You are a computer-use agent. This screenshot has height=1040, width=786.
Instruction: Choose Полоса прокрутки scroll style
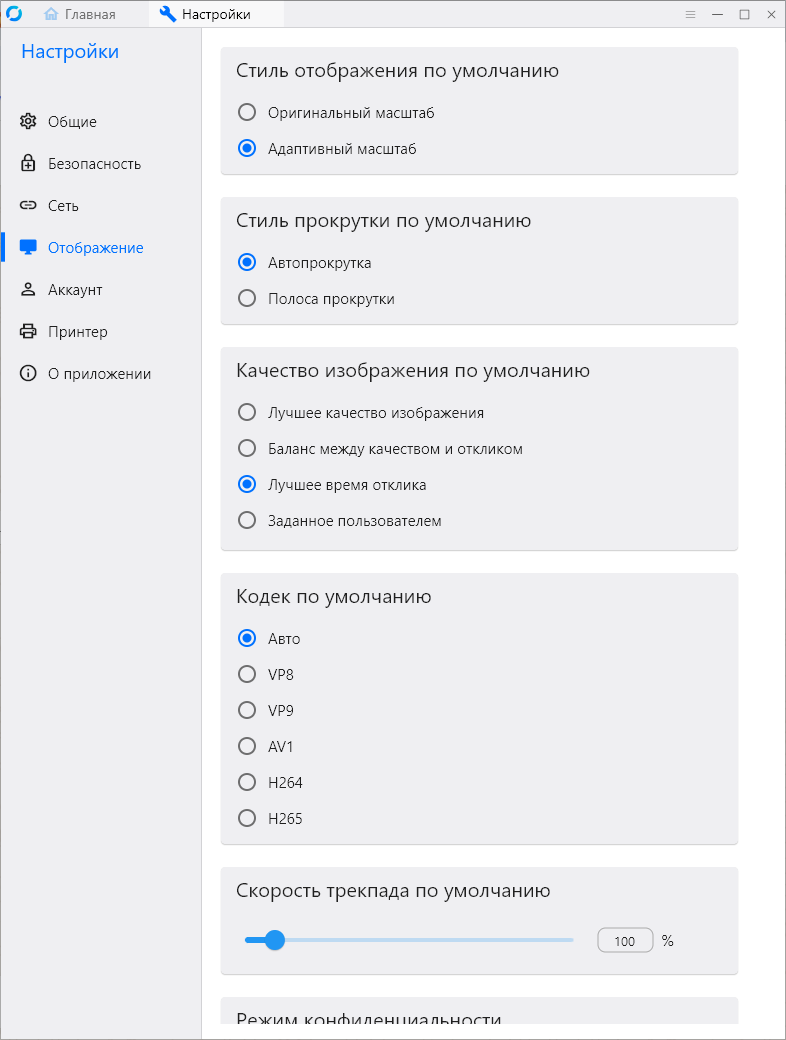[247, 299]
